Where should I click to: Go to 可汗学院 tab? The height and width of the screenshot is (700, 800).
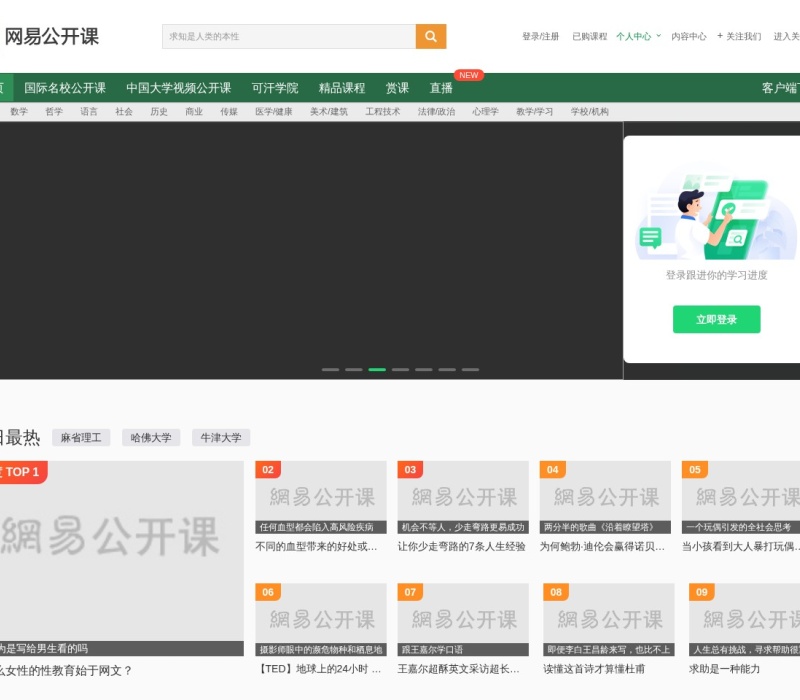pyautogui.click(x=275, y=88)
